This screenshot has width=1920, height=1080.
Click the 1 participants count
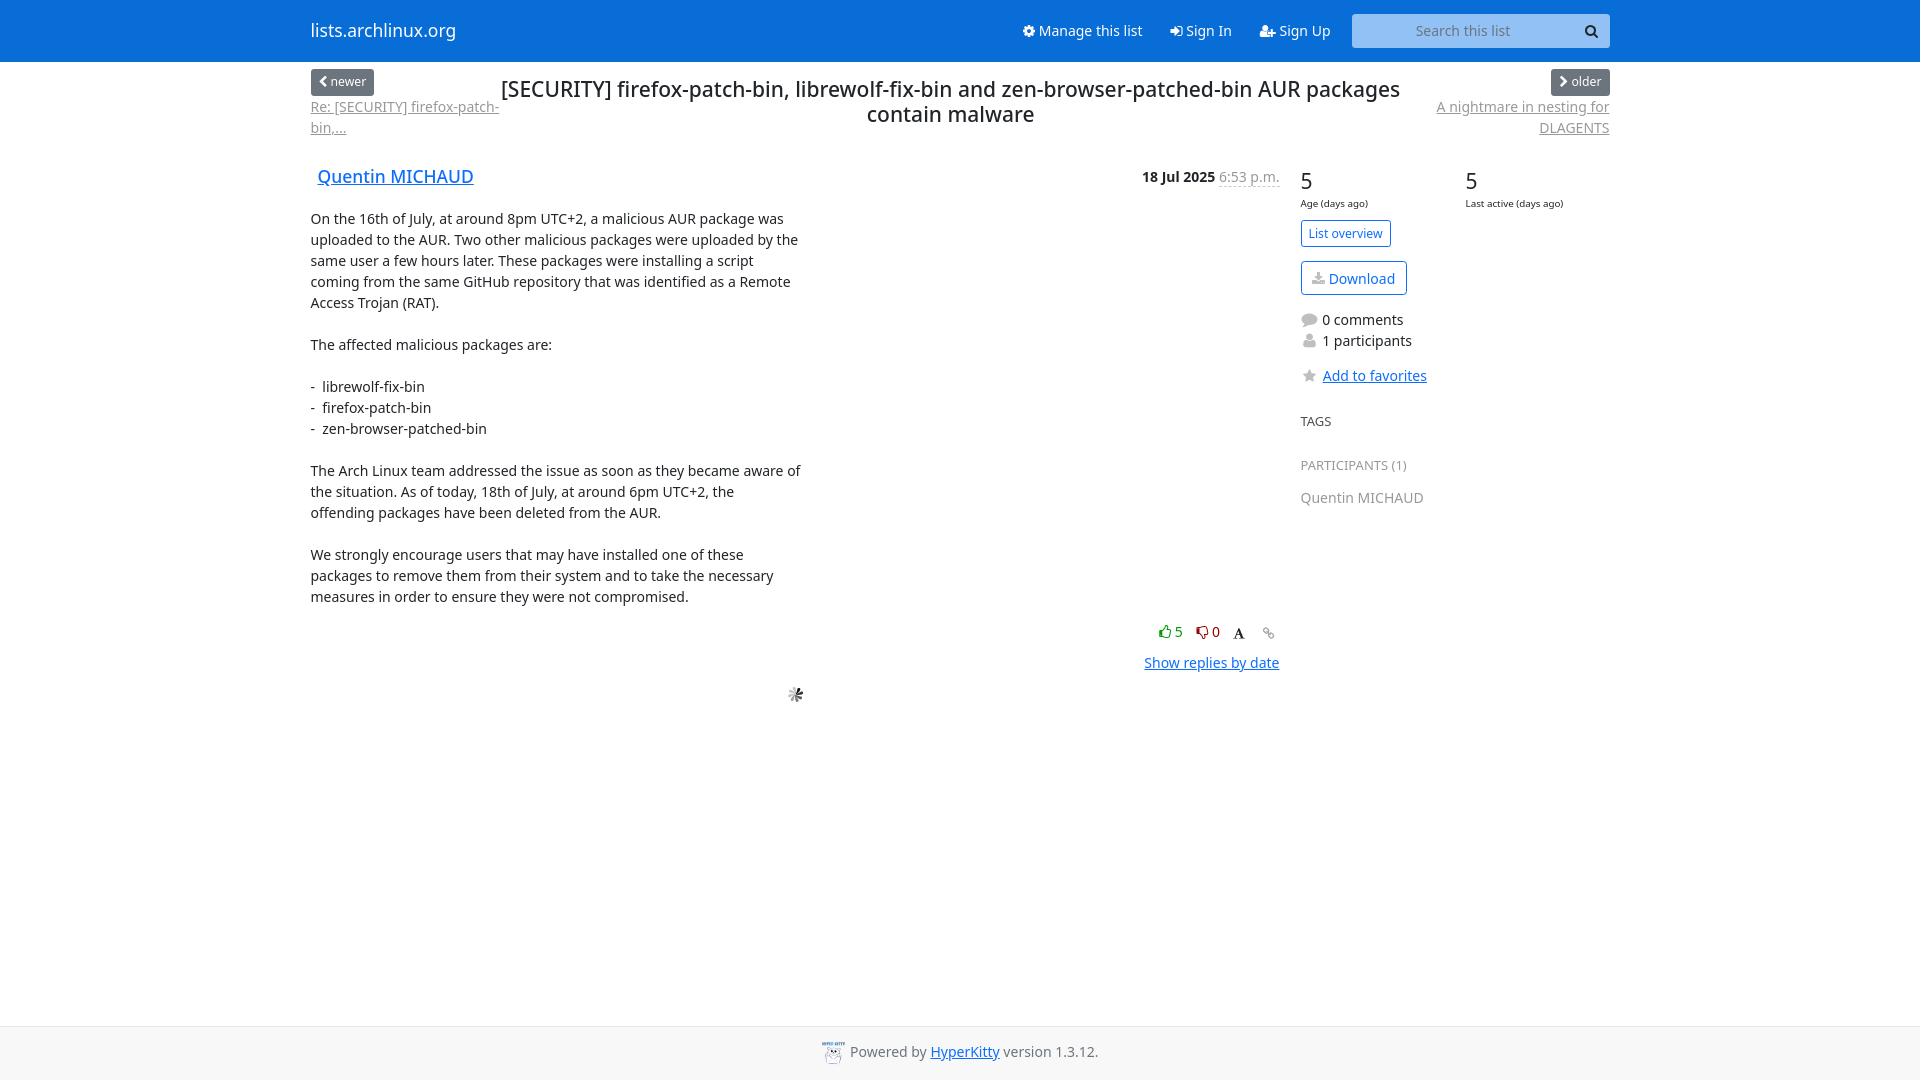point(1366,341)
